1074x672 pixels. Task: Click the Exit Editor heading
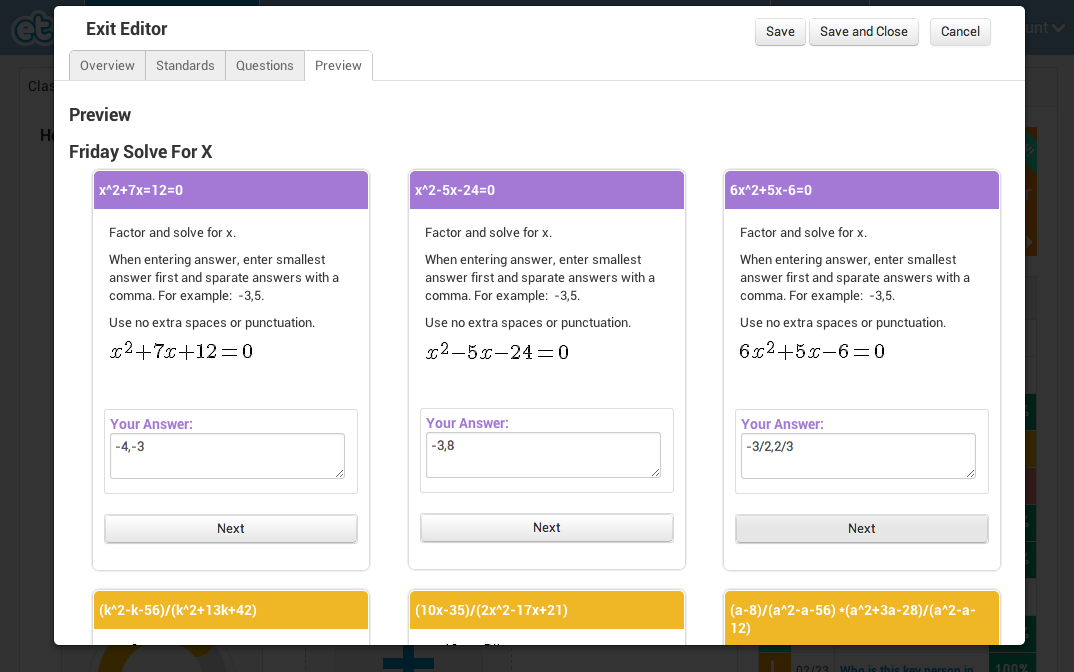coord(127,29)
